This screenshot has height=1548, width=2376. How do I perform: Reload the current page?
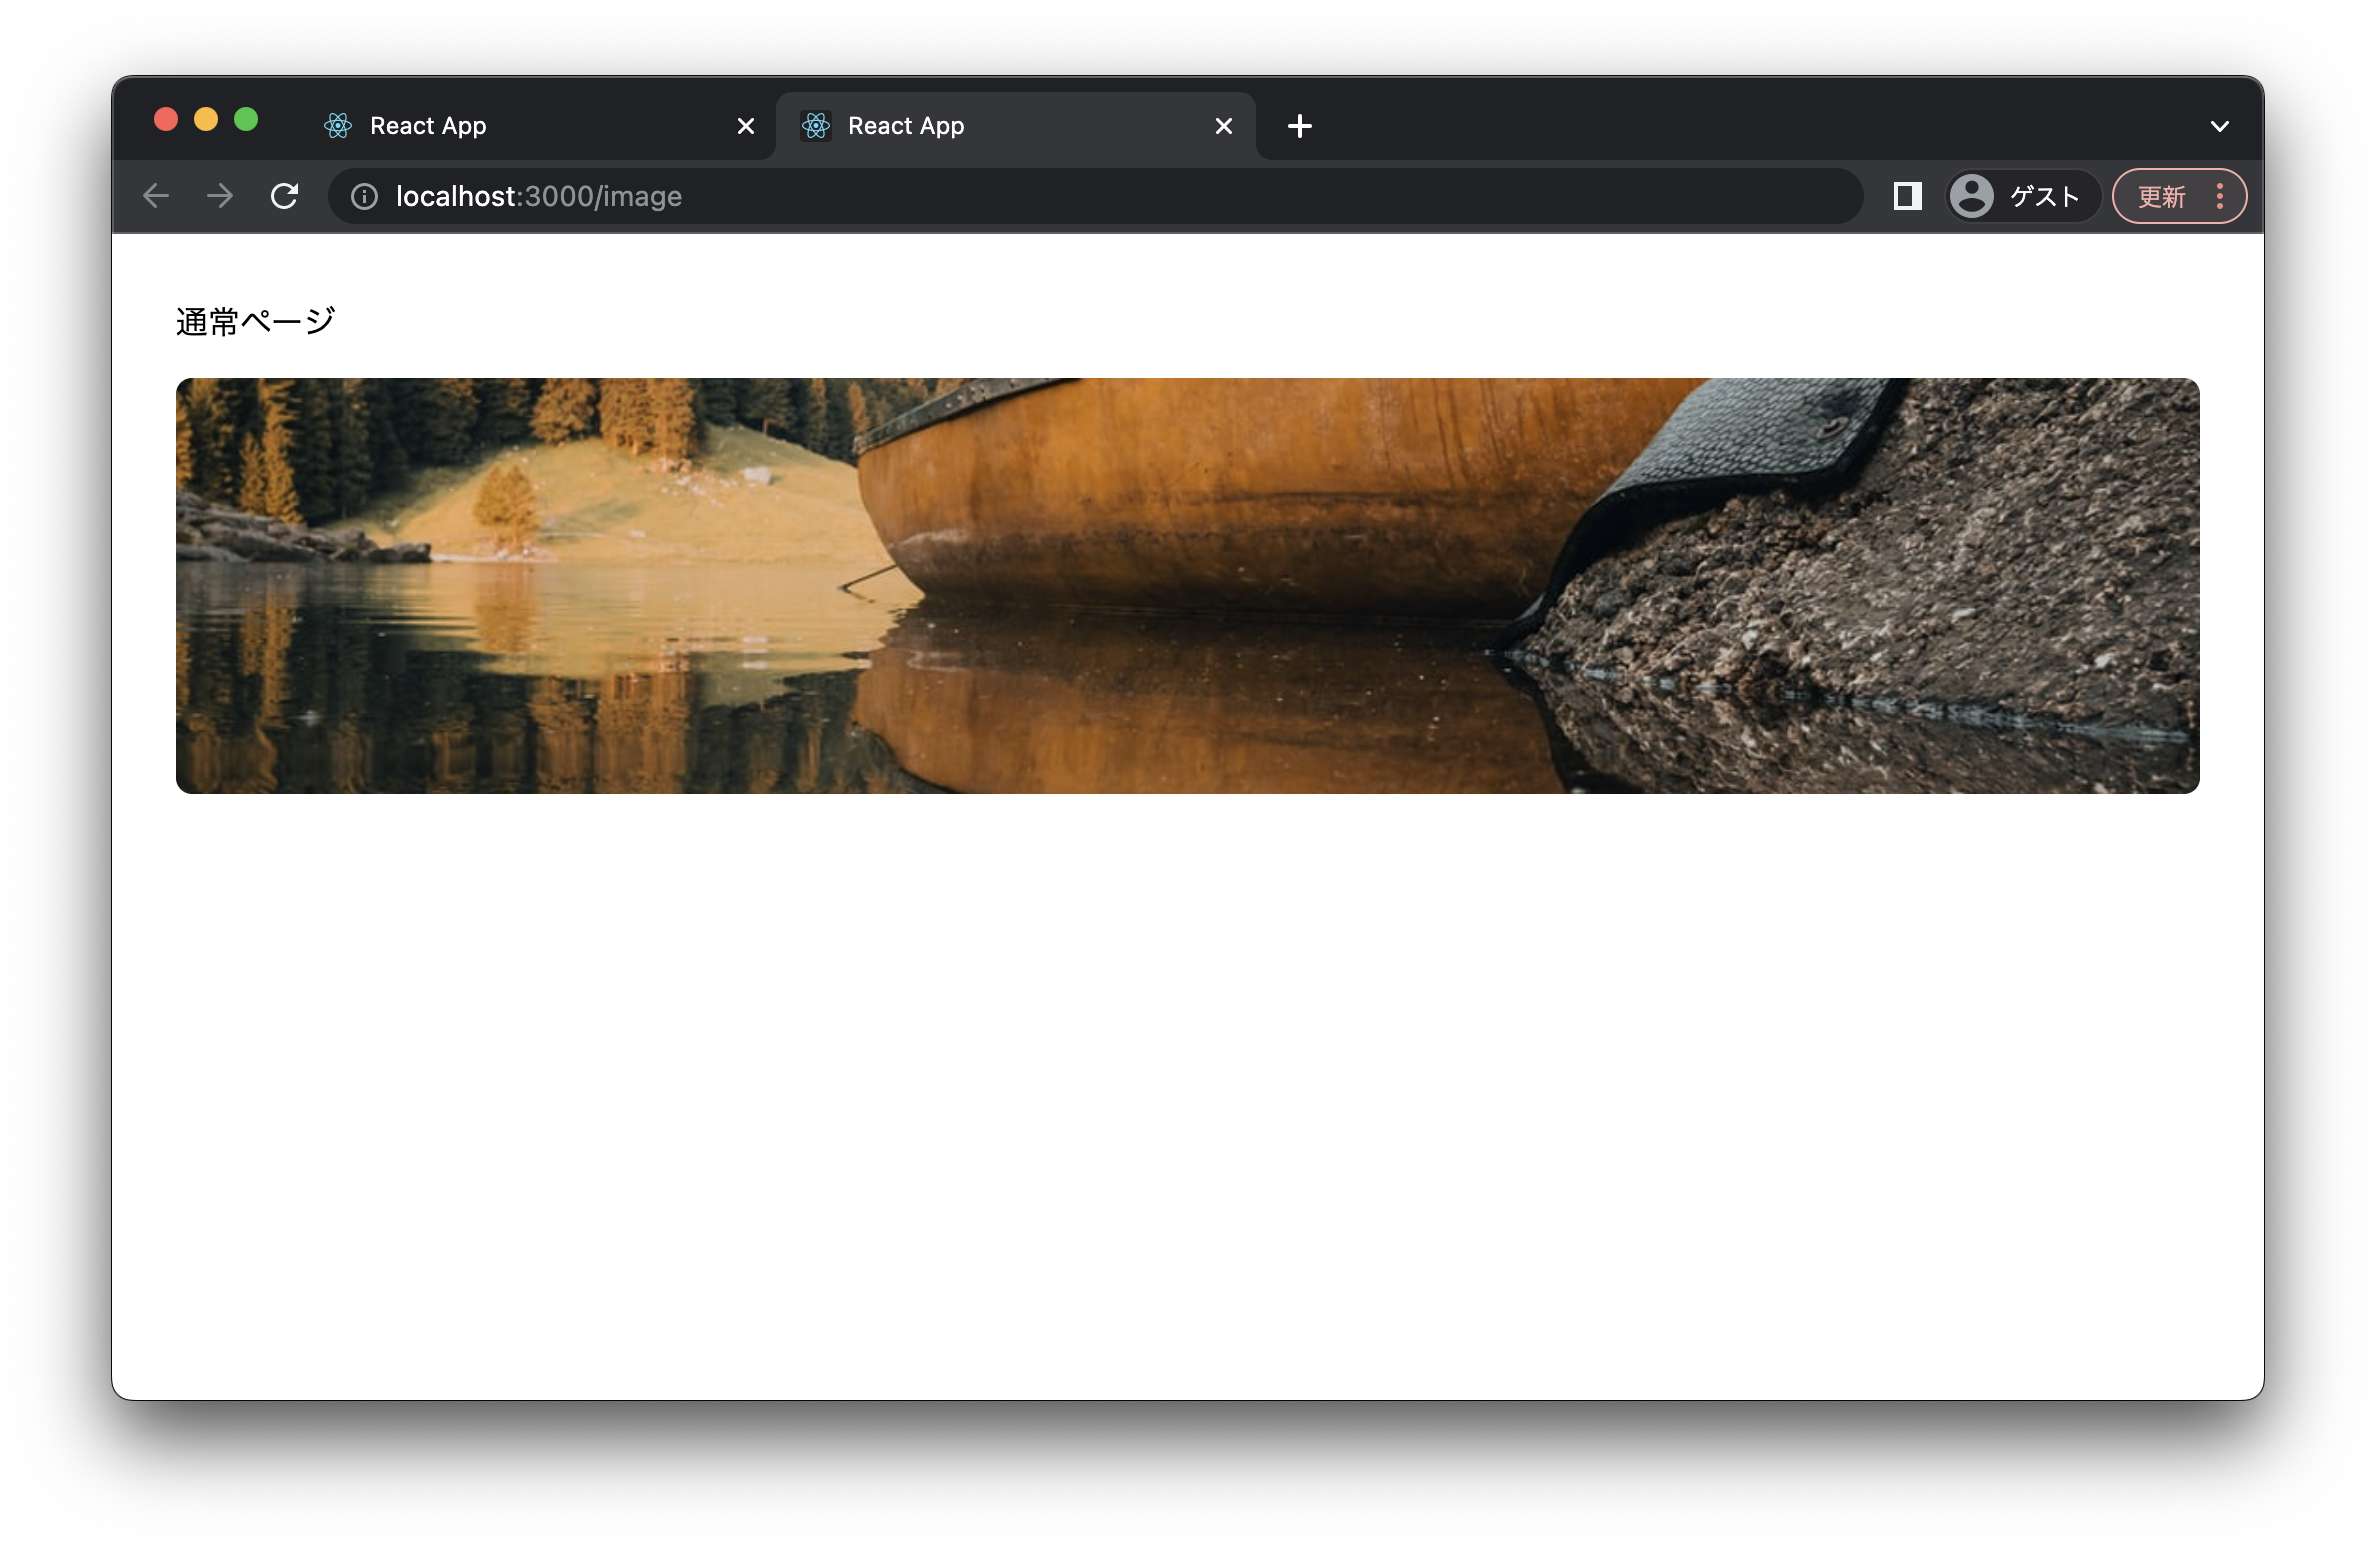285,196
